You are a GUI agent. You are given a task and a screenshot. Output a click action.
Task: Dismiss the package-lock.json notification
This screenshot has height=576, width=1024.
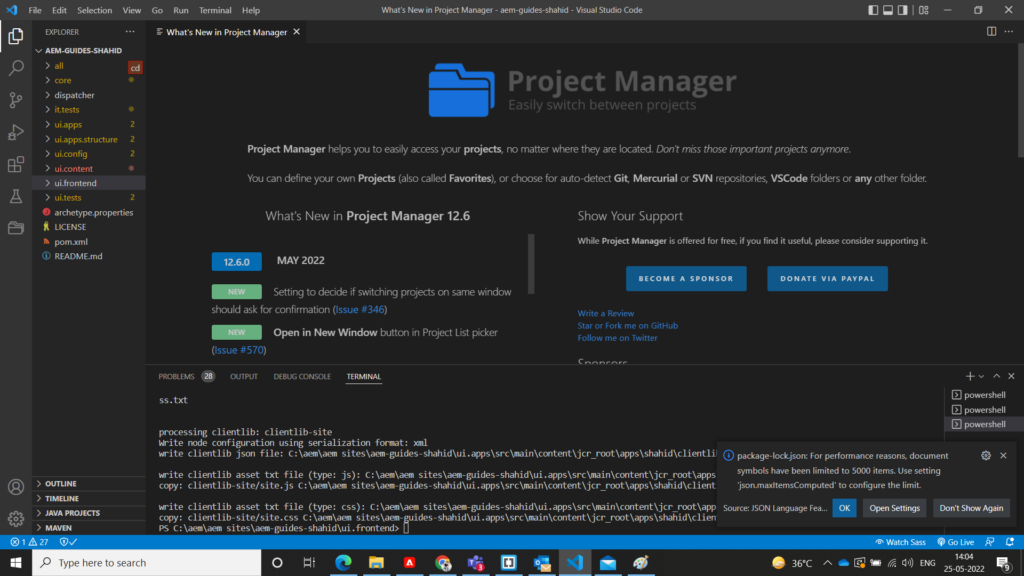(1004, 456)
